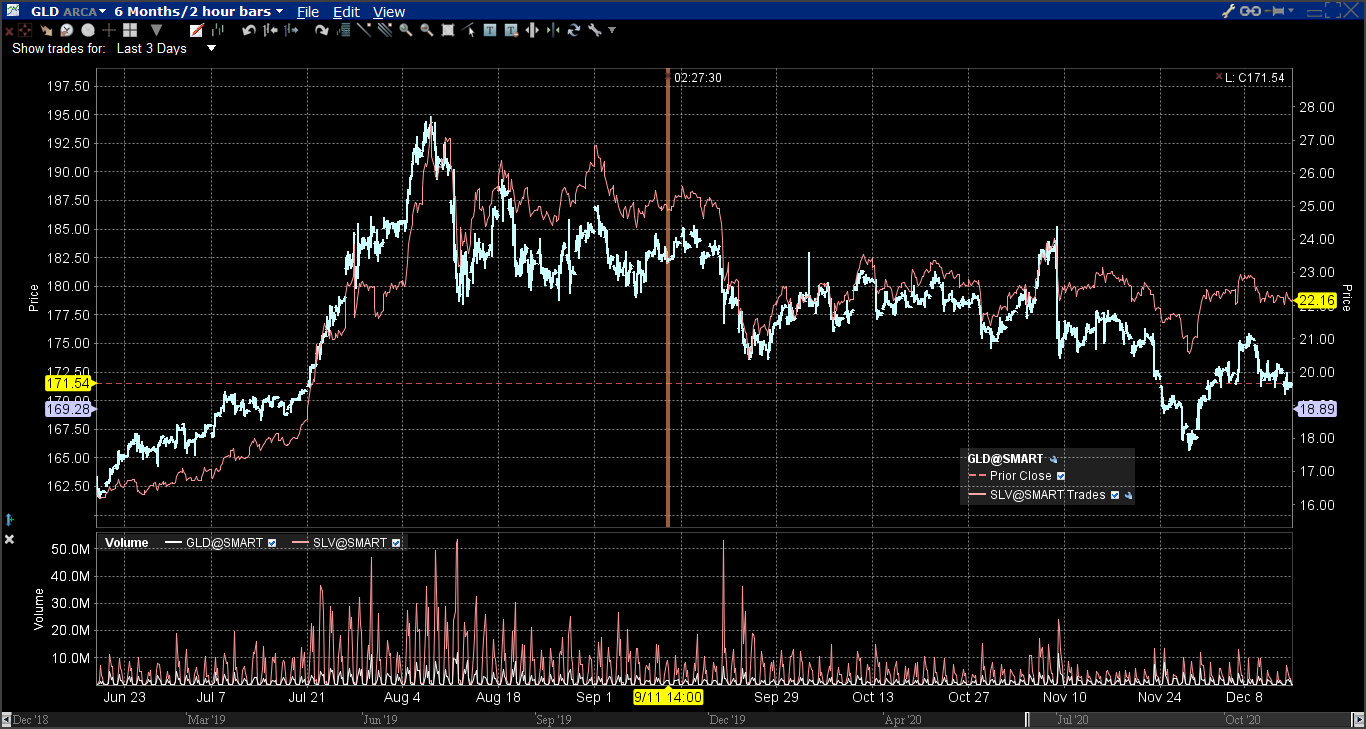Click the candlestick bars toolbar icon
The width and height of the screenshot is (1366, 729).
[218, 30]
